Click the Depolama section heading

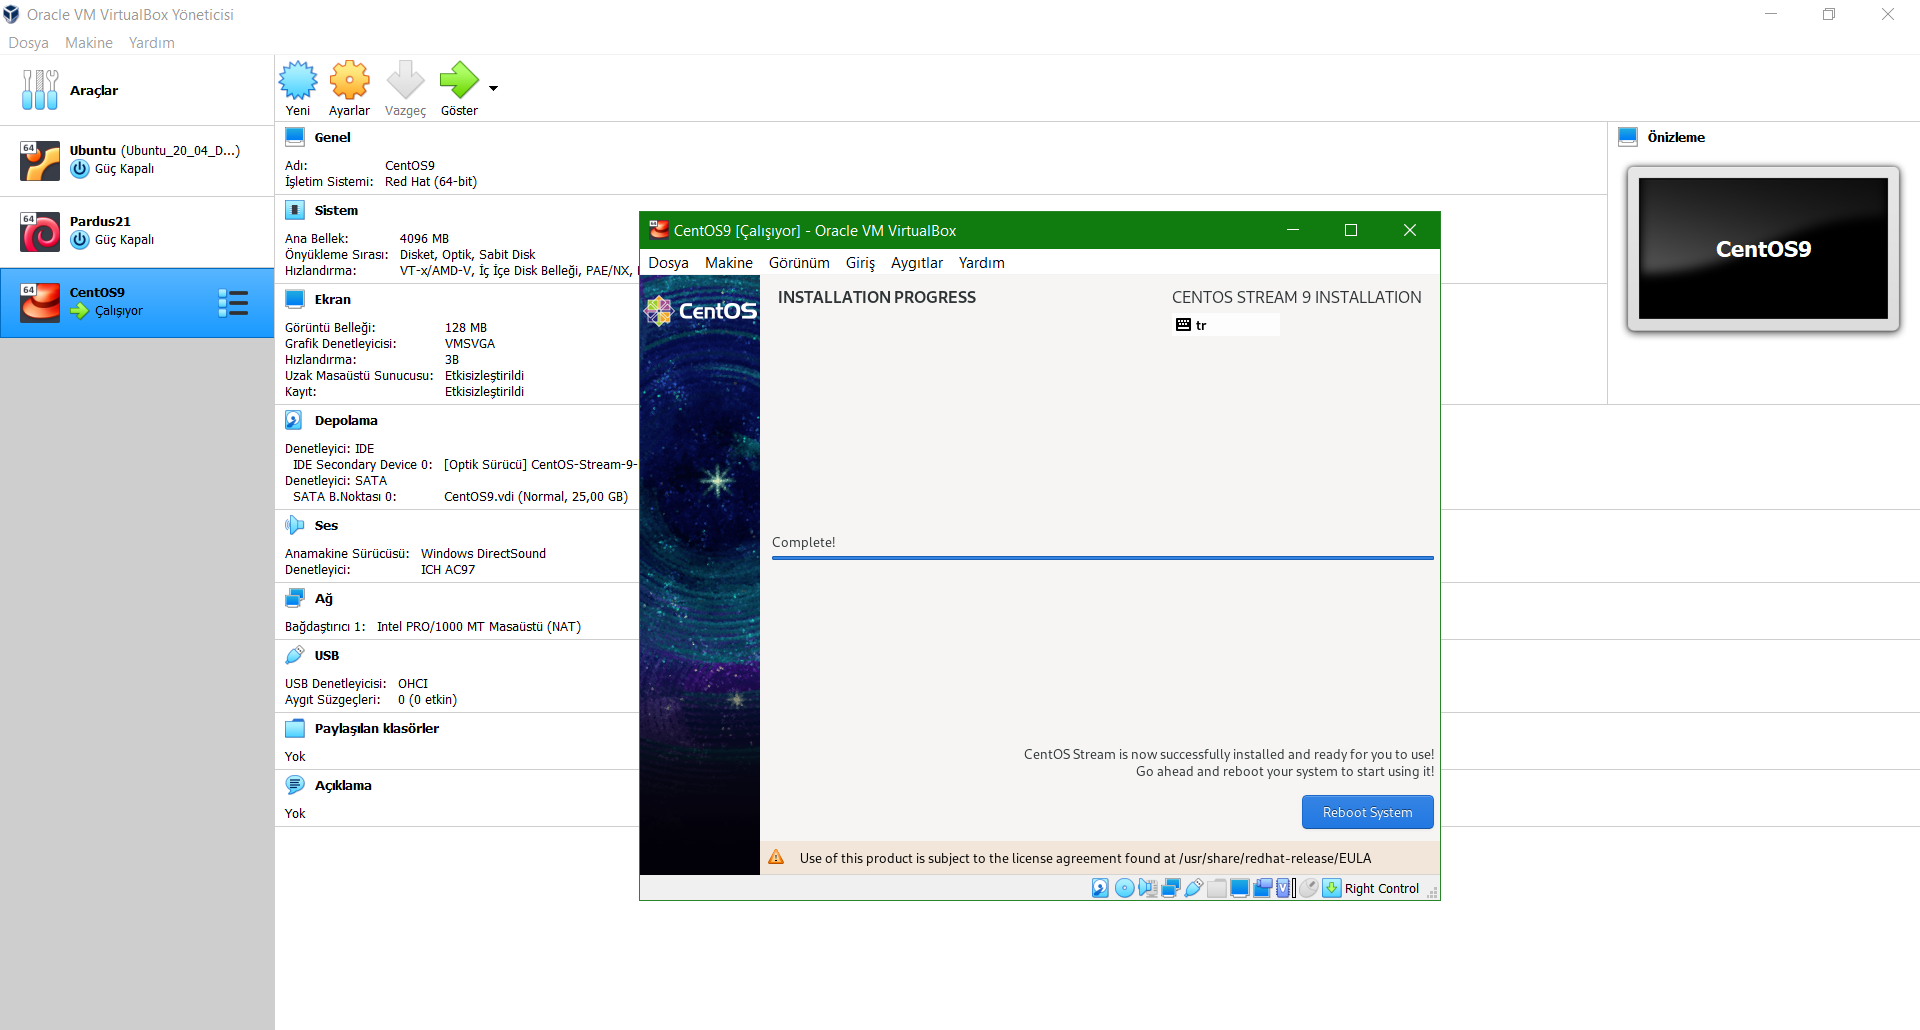346,420
